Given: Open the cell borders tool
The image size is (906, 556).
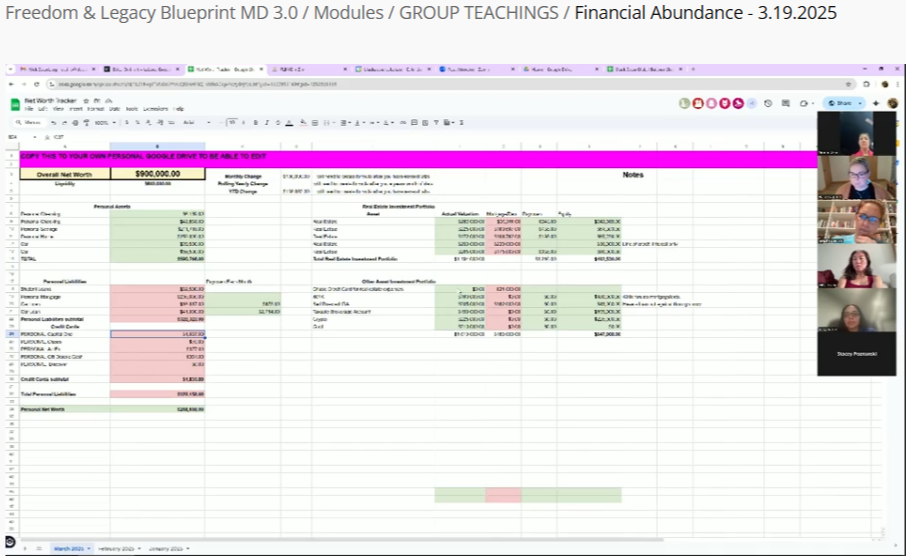Looking at the screenshot, I should [315, 123].
